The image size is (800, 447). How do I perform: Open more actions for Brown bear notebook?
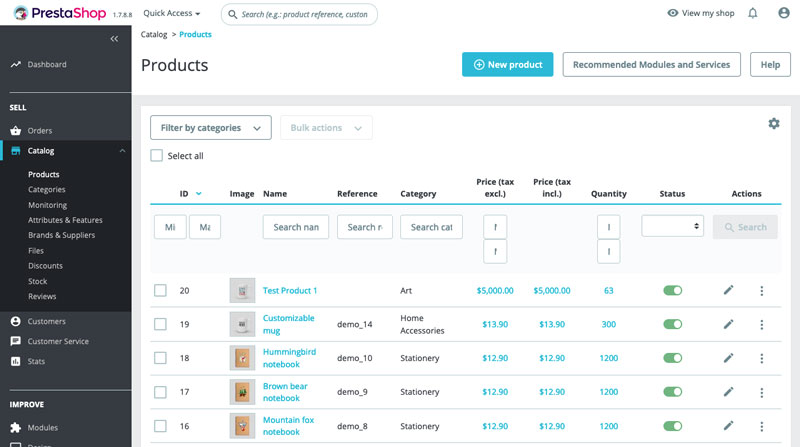762,392
